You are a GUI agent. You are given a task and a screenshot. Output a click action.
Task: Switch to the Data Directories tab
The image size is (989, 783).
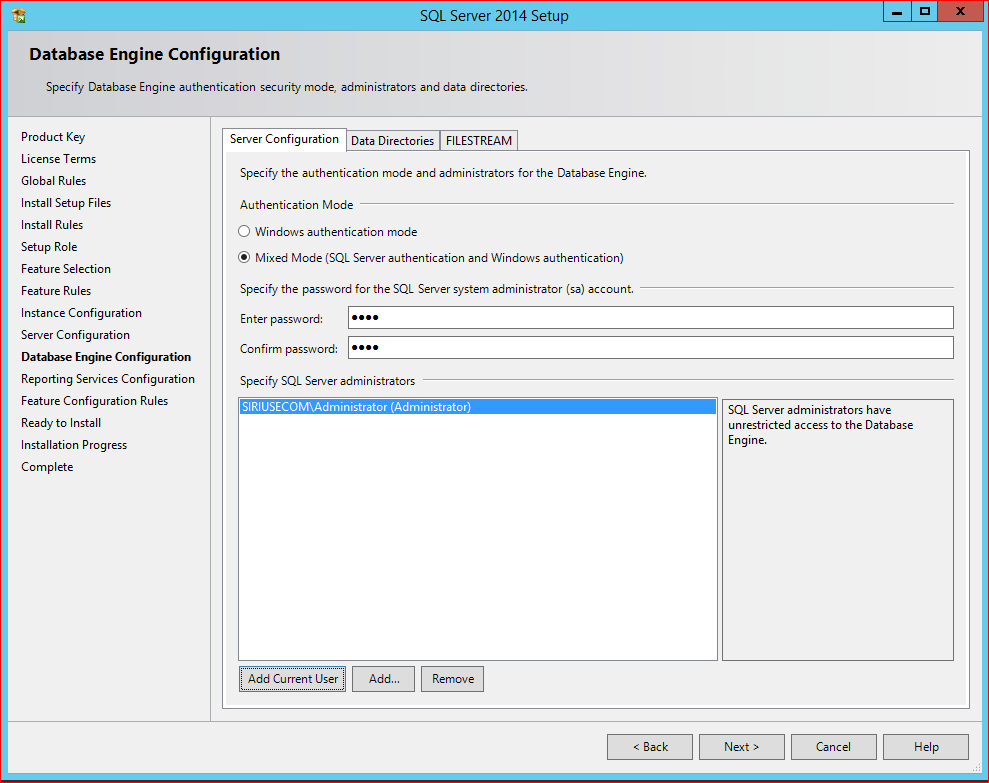tap(392, 141)
